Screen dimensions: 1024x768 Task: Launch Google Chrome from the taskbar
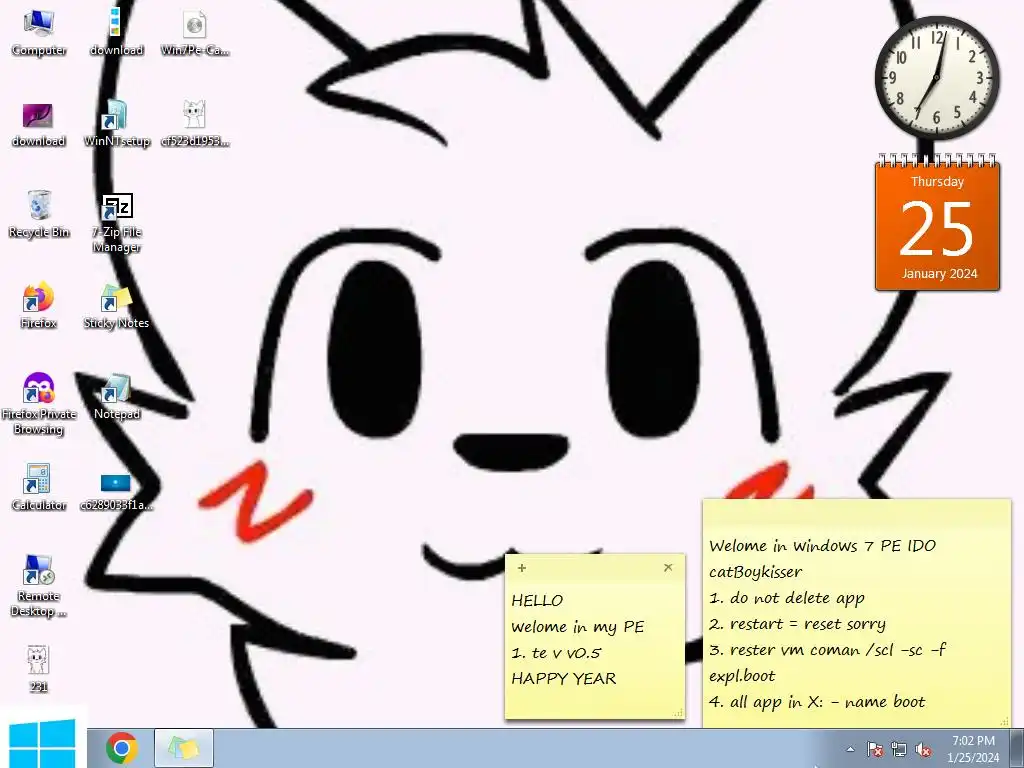(121, 748)
